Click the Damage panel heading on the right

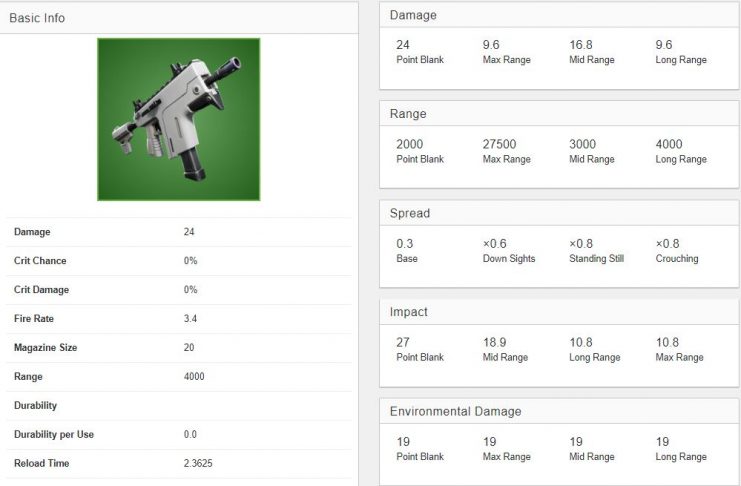pos(413,15)
